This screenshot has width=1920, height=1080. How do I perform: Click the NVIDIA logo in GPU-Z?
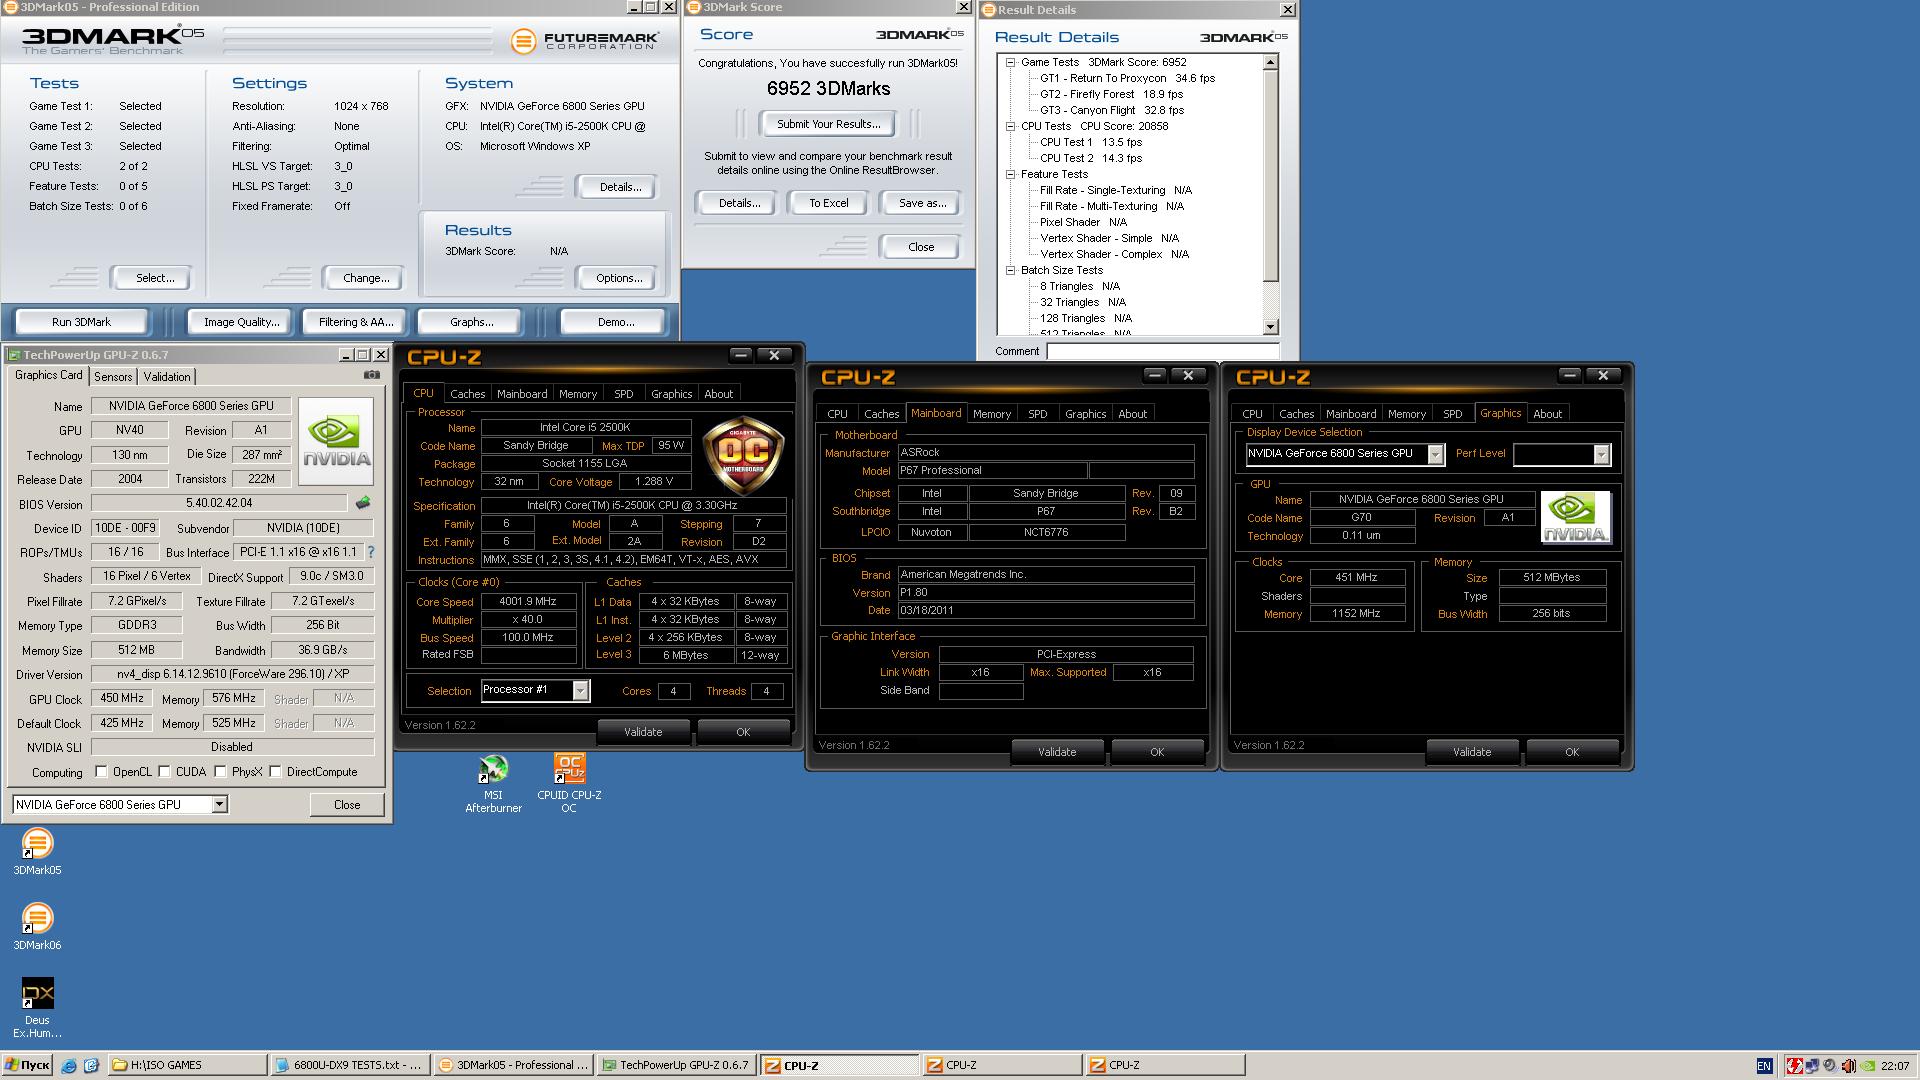[x=336, y=441]
